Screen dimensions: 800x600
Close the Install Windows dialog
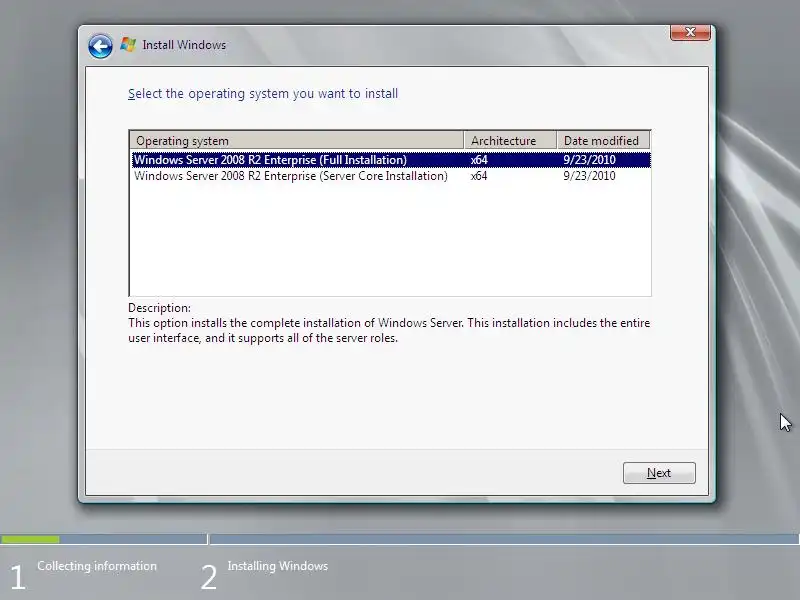690,32
